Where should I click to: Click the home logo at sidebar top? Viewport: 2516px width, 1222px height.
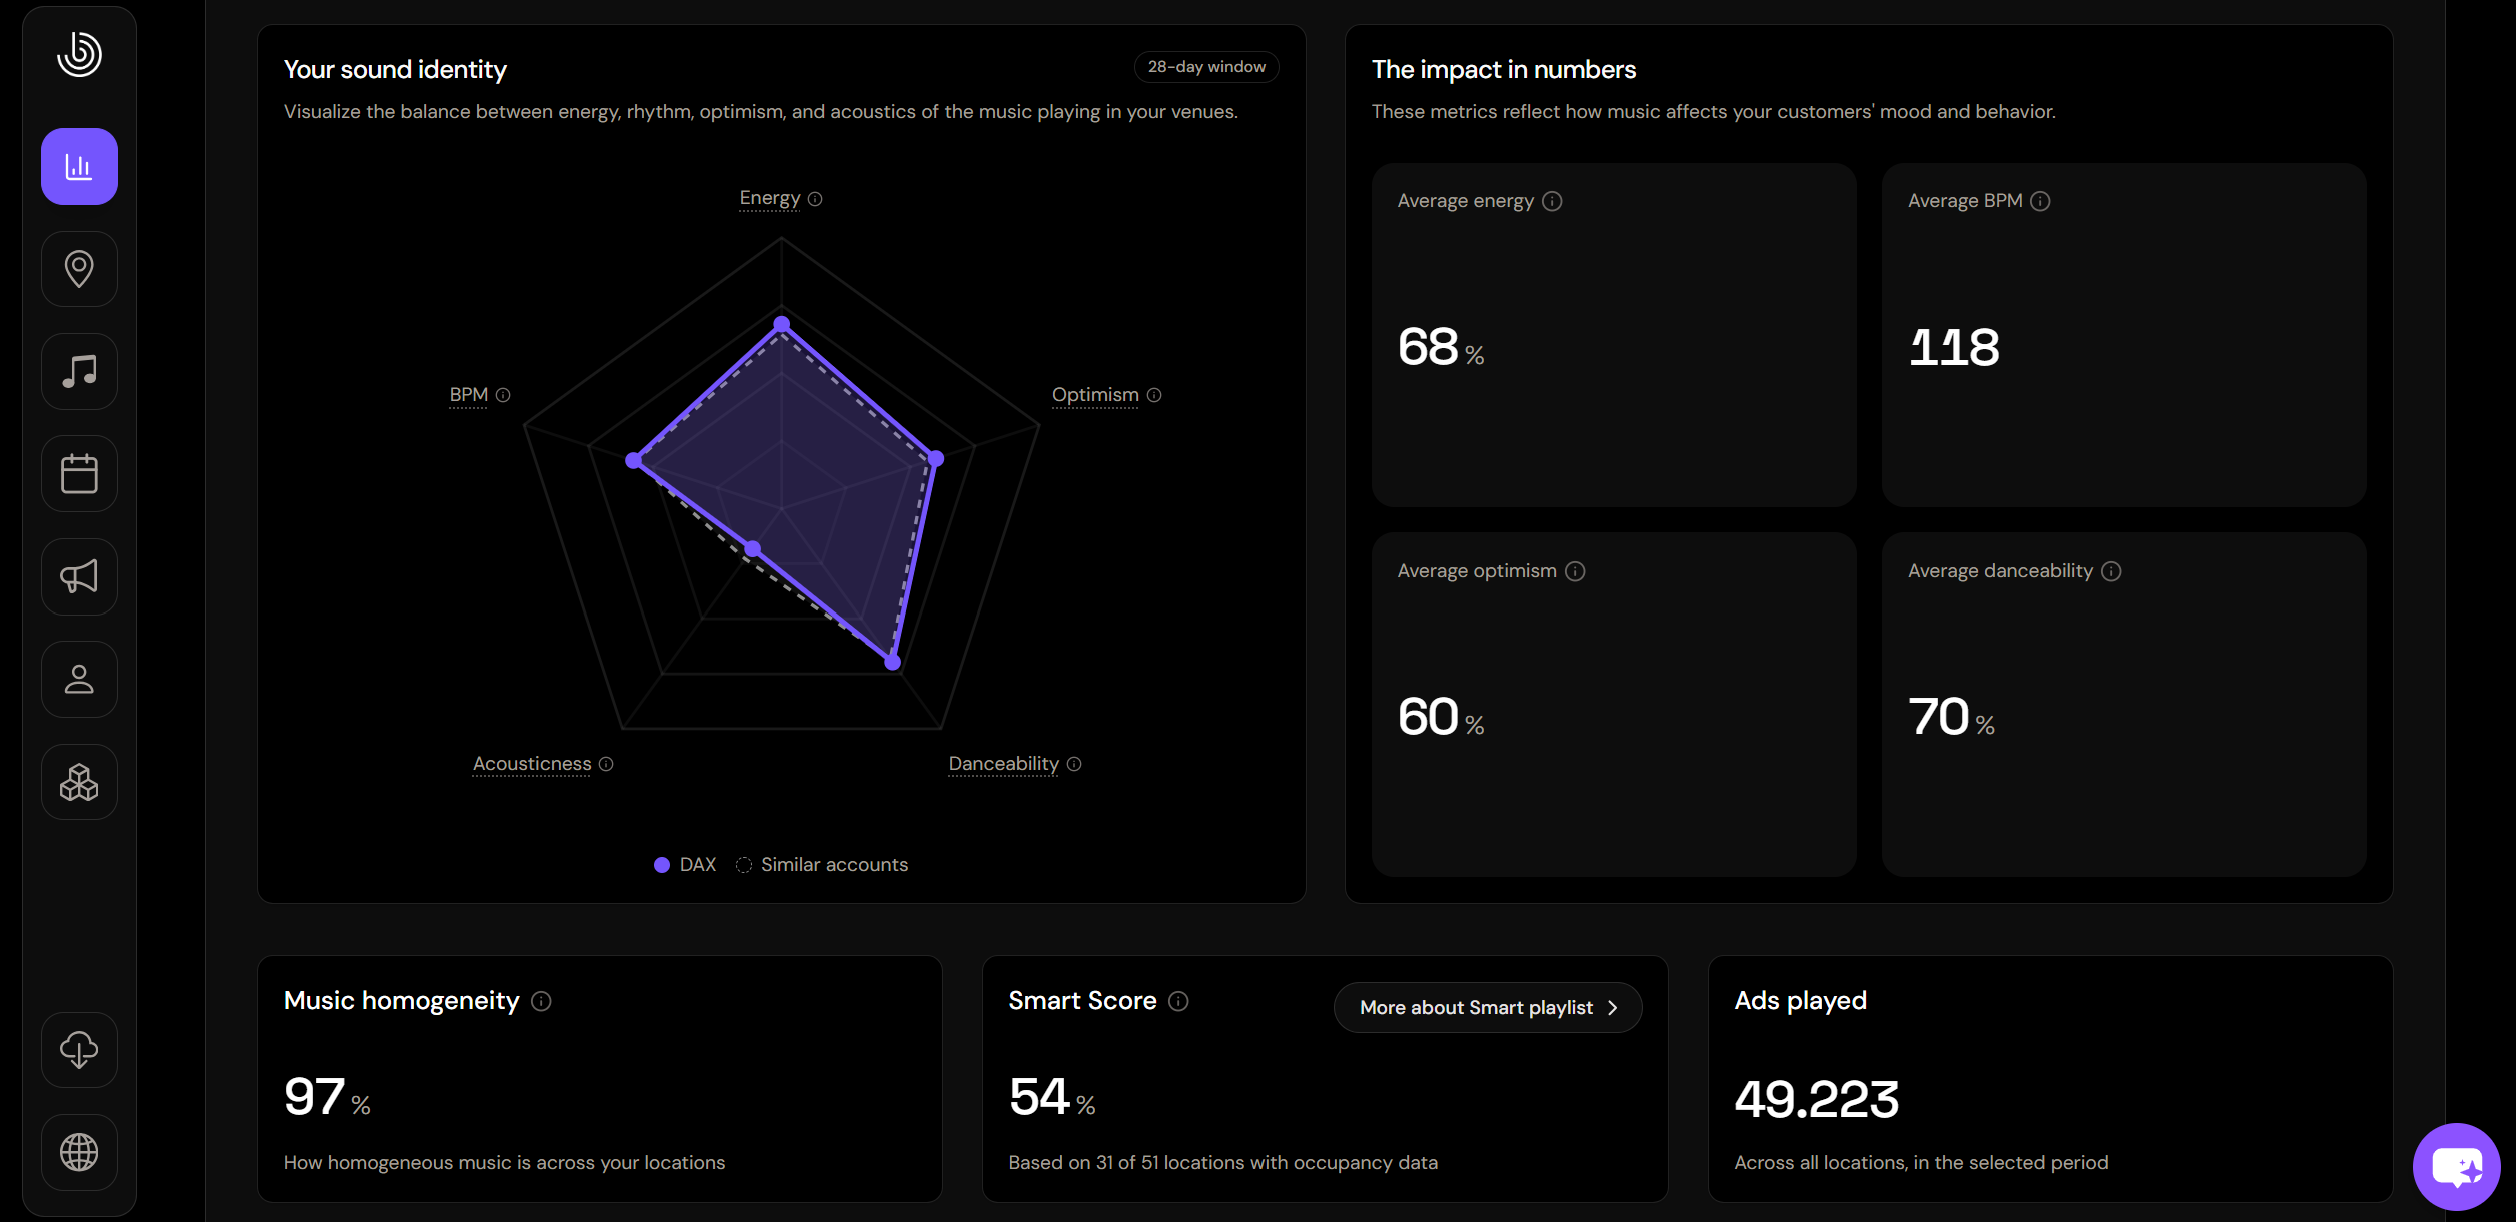pyautogui.click(x=79, y=54)
